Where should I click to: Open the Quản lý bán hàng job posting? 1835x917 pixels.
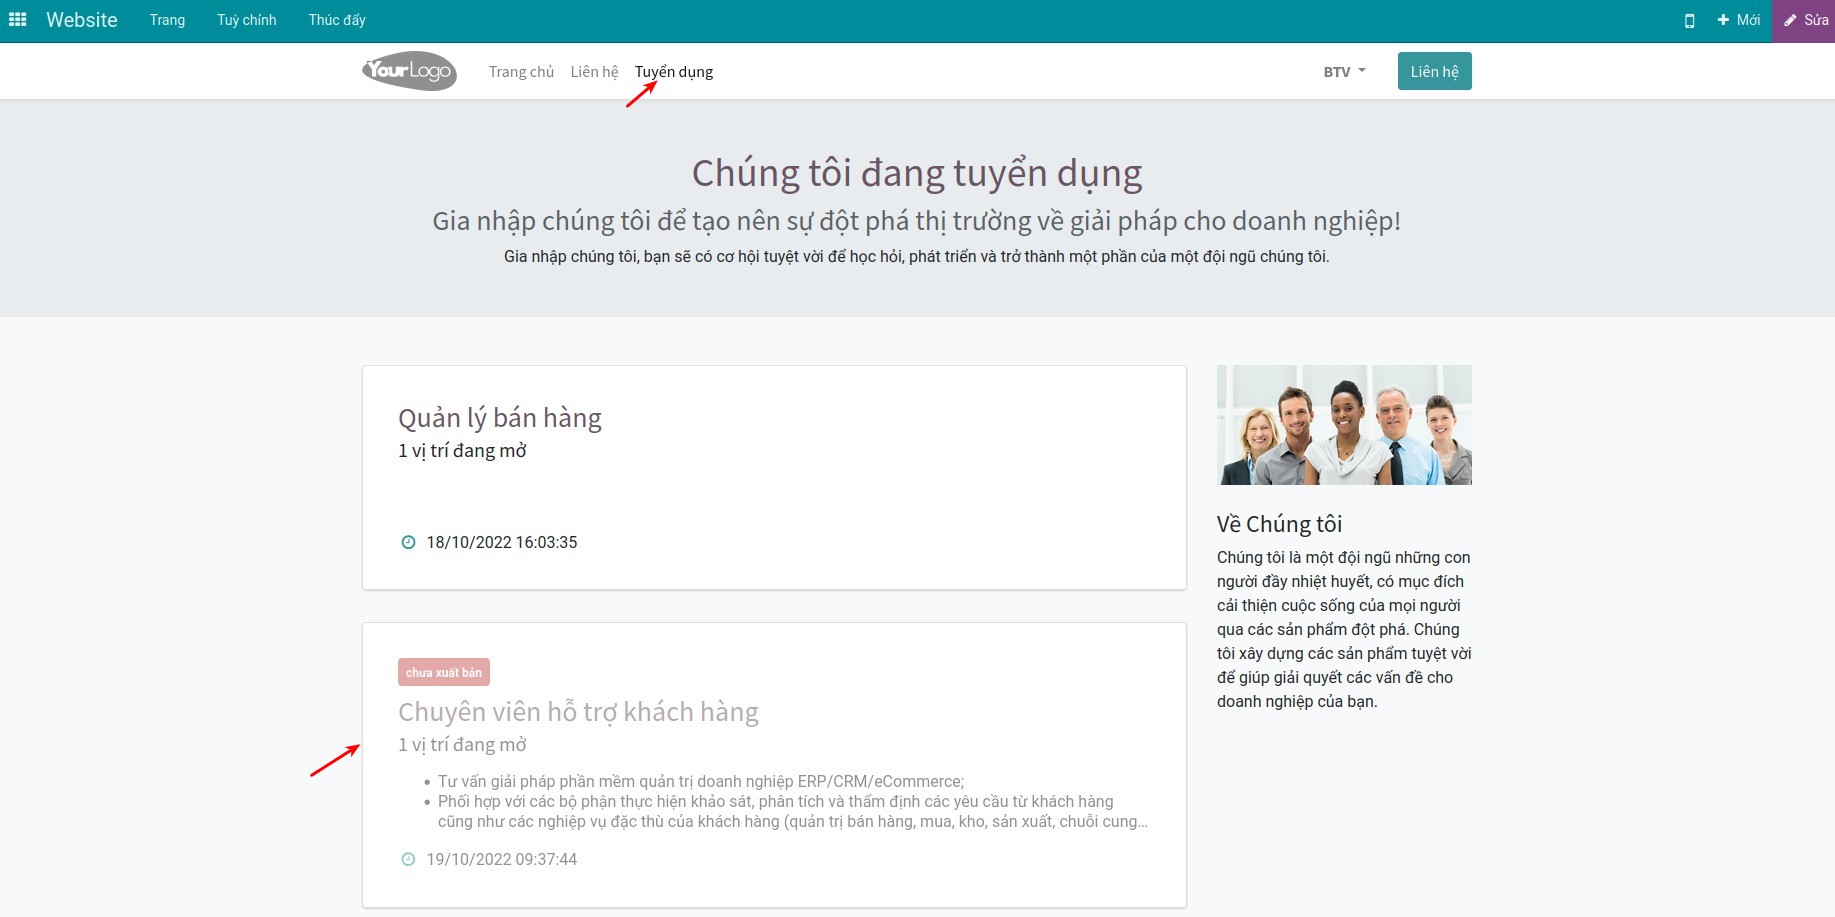[499, 417]
